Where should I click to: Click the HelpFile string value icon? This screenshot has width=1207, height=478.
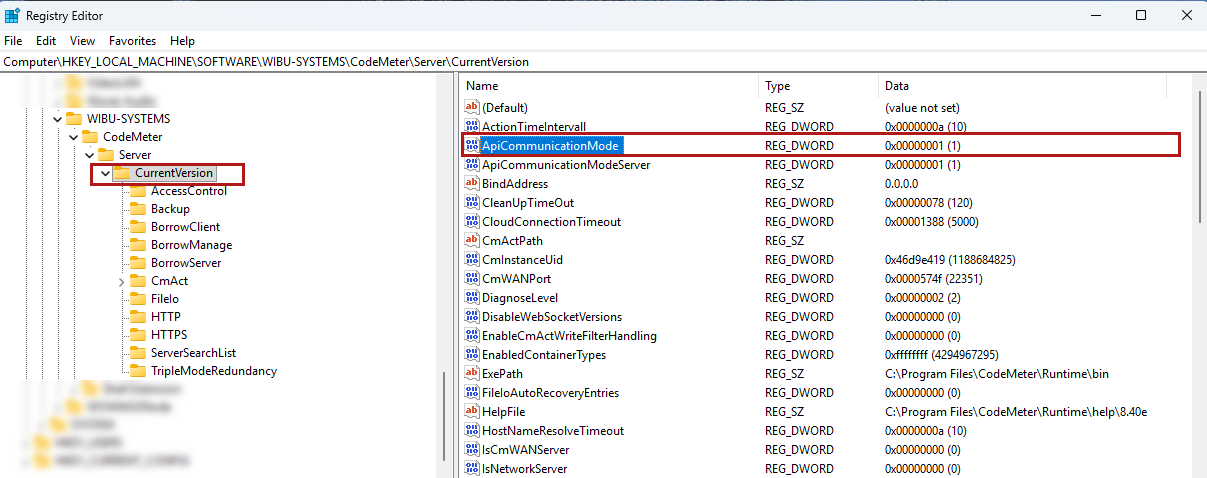(x=472, y=412)
